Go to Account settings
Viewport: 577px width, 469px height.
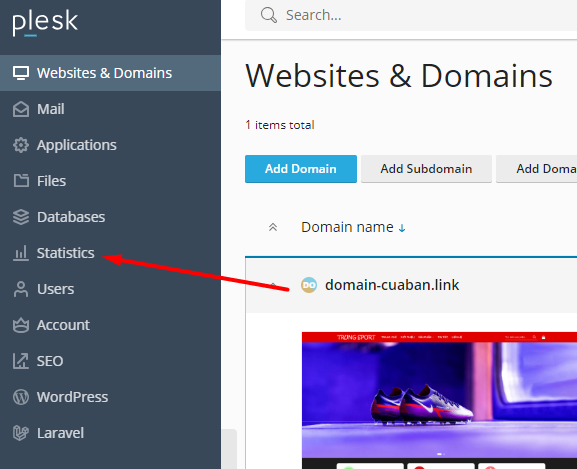point(110,325)
